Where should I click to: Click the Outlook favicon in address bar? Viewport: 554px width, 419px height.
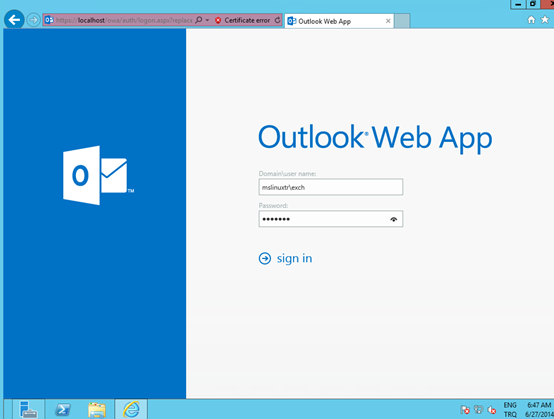coord(49,20)
